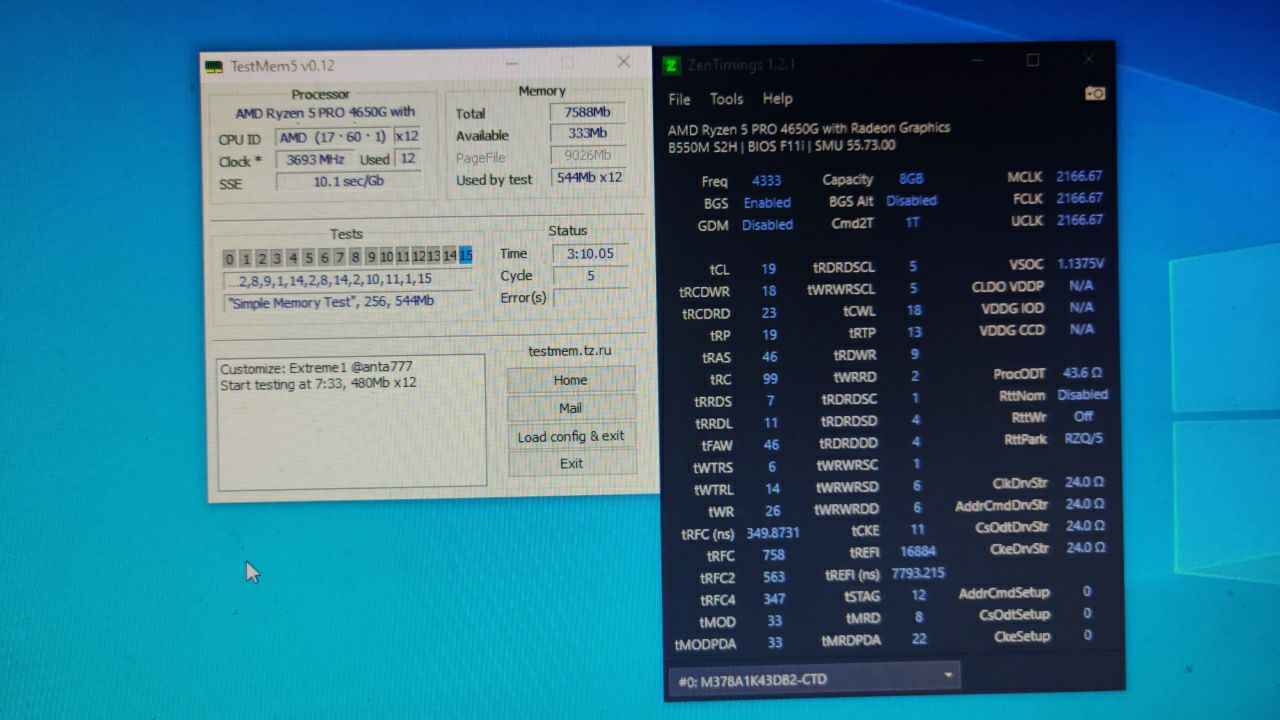1280x720 pixels.
Task: Click the AMD Ryzen 5 PRO 4650G with Radeon Graphics line
Action: tap(808, 128)
